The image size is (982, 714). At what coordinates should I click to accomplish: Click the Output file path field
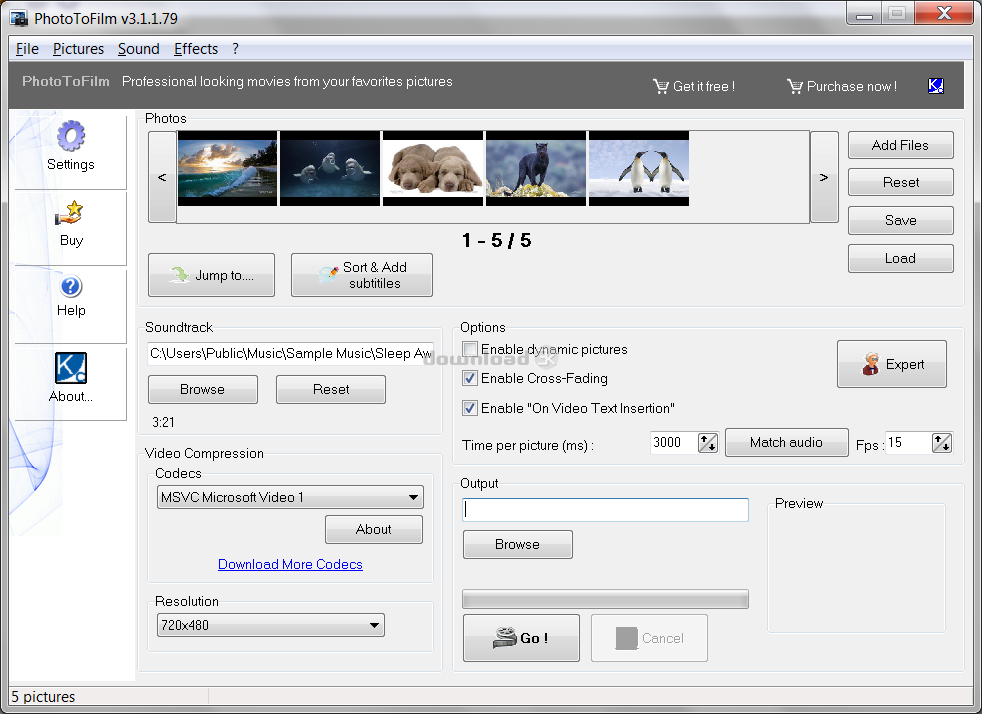[605, 510]
